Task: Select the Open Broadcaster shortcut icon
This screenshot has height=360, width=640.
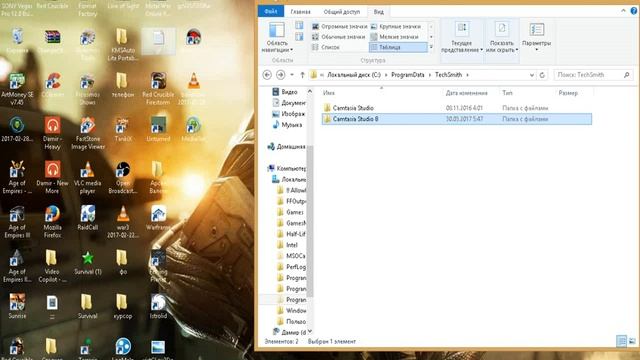Action: point(122,178)
